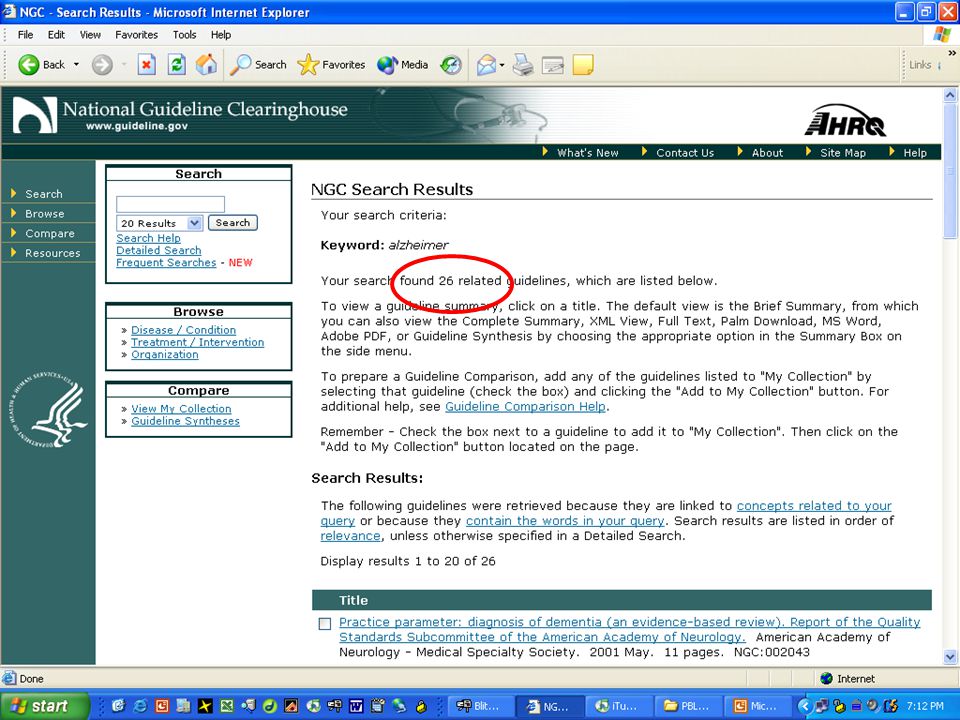The width and height of the screenshot is (960, 720).
Task: Check the box for Practice parameter dementia guideline
Action: (x=325, y=623)
